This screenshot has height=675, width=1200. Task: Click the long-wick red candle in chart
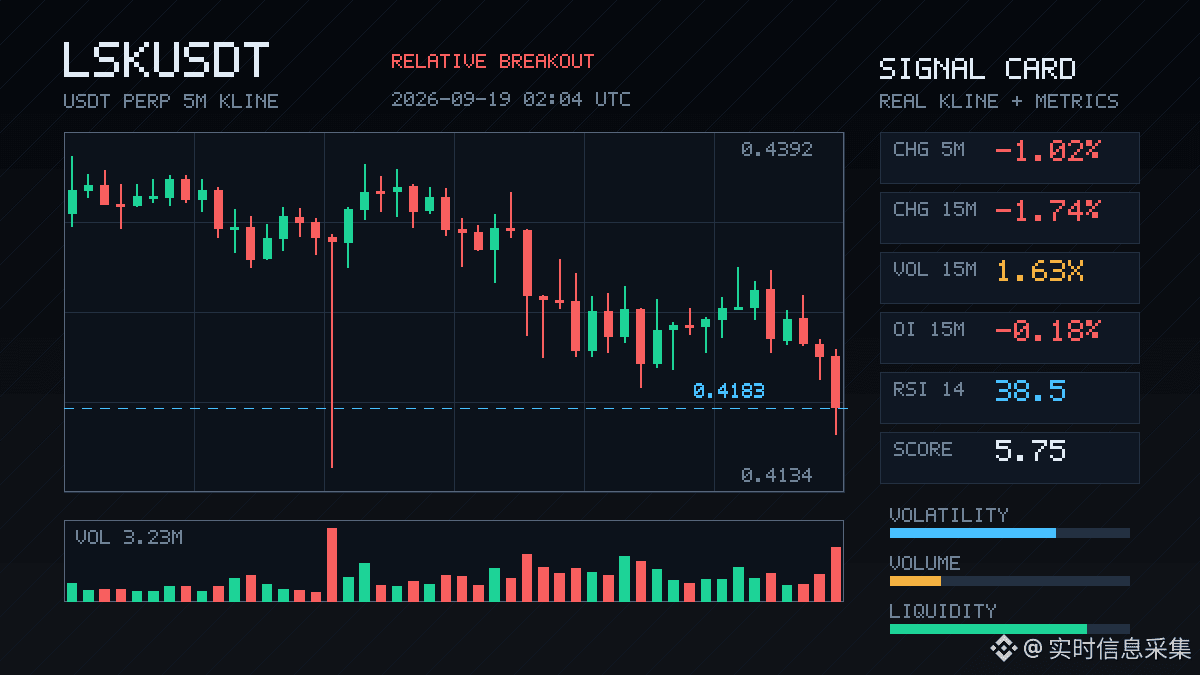(332, 352)
